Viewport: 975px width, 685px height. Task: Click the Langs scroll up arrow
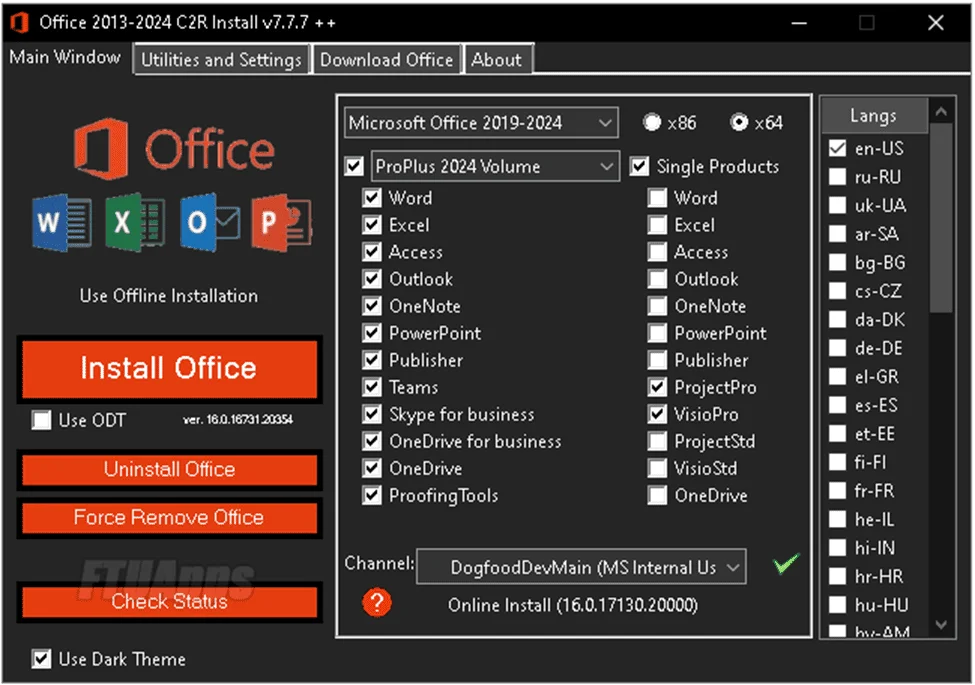pyautogui.click(x=941, y=112)
